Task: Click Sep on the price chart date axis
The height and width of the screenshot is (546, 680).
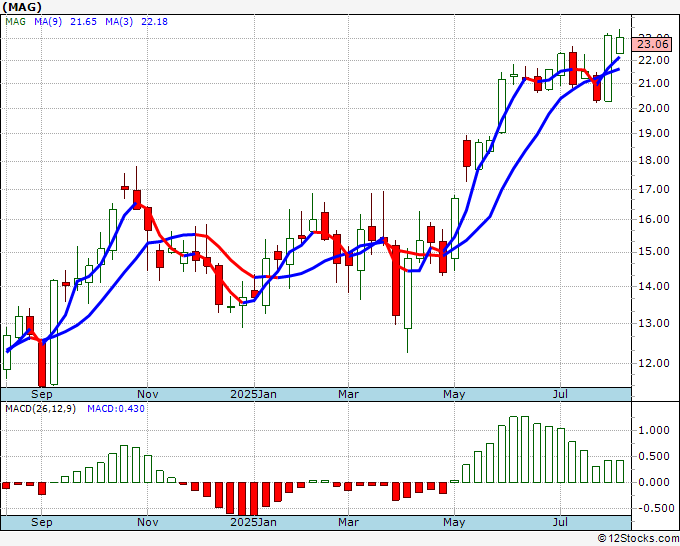Action: (42, 394)
